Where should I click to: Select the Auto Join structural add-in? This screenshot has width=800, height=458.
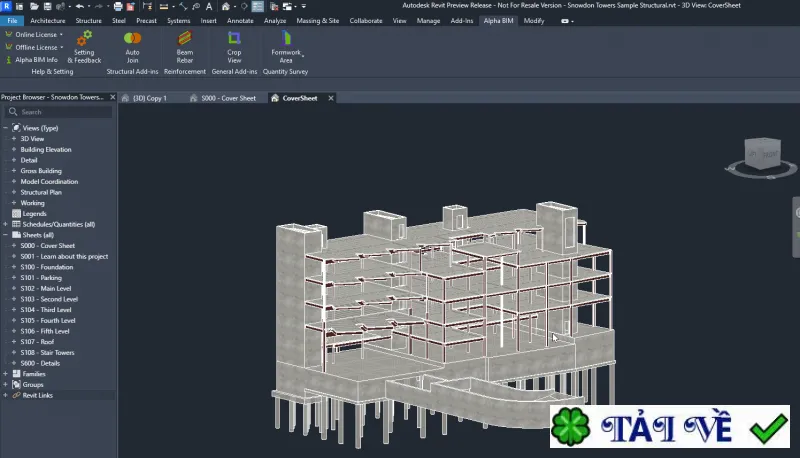(132, 47)
